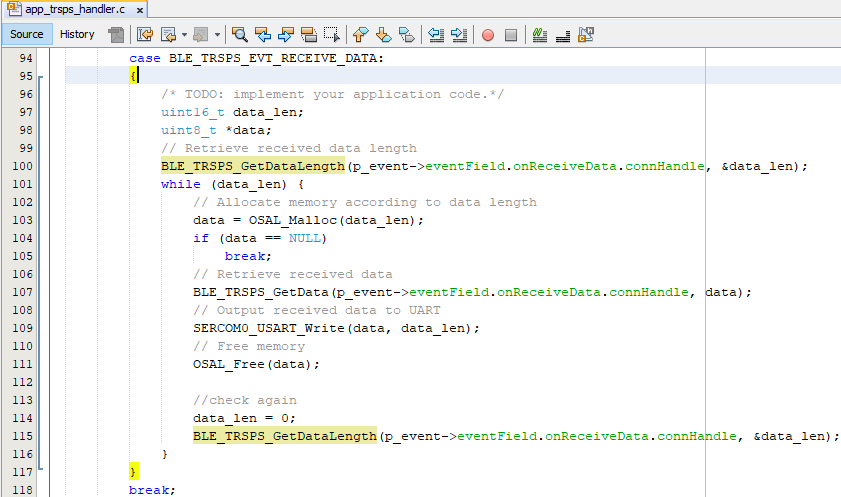The image size is (841, 497).
Task: Open the Forward navigation dropdown arrow
Action: (218, 34)
